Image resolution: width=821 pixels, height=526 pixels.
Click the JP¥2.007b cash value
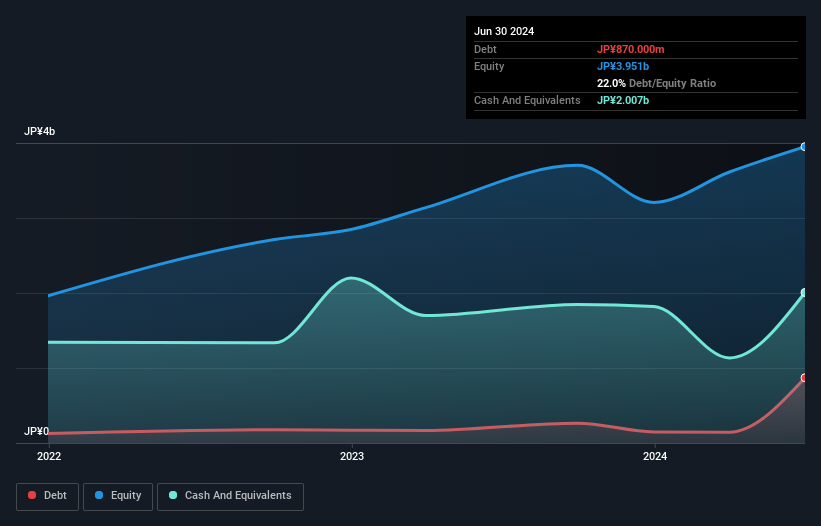tap(623, 100)
